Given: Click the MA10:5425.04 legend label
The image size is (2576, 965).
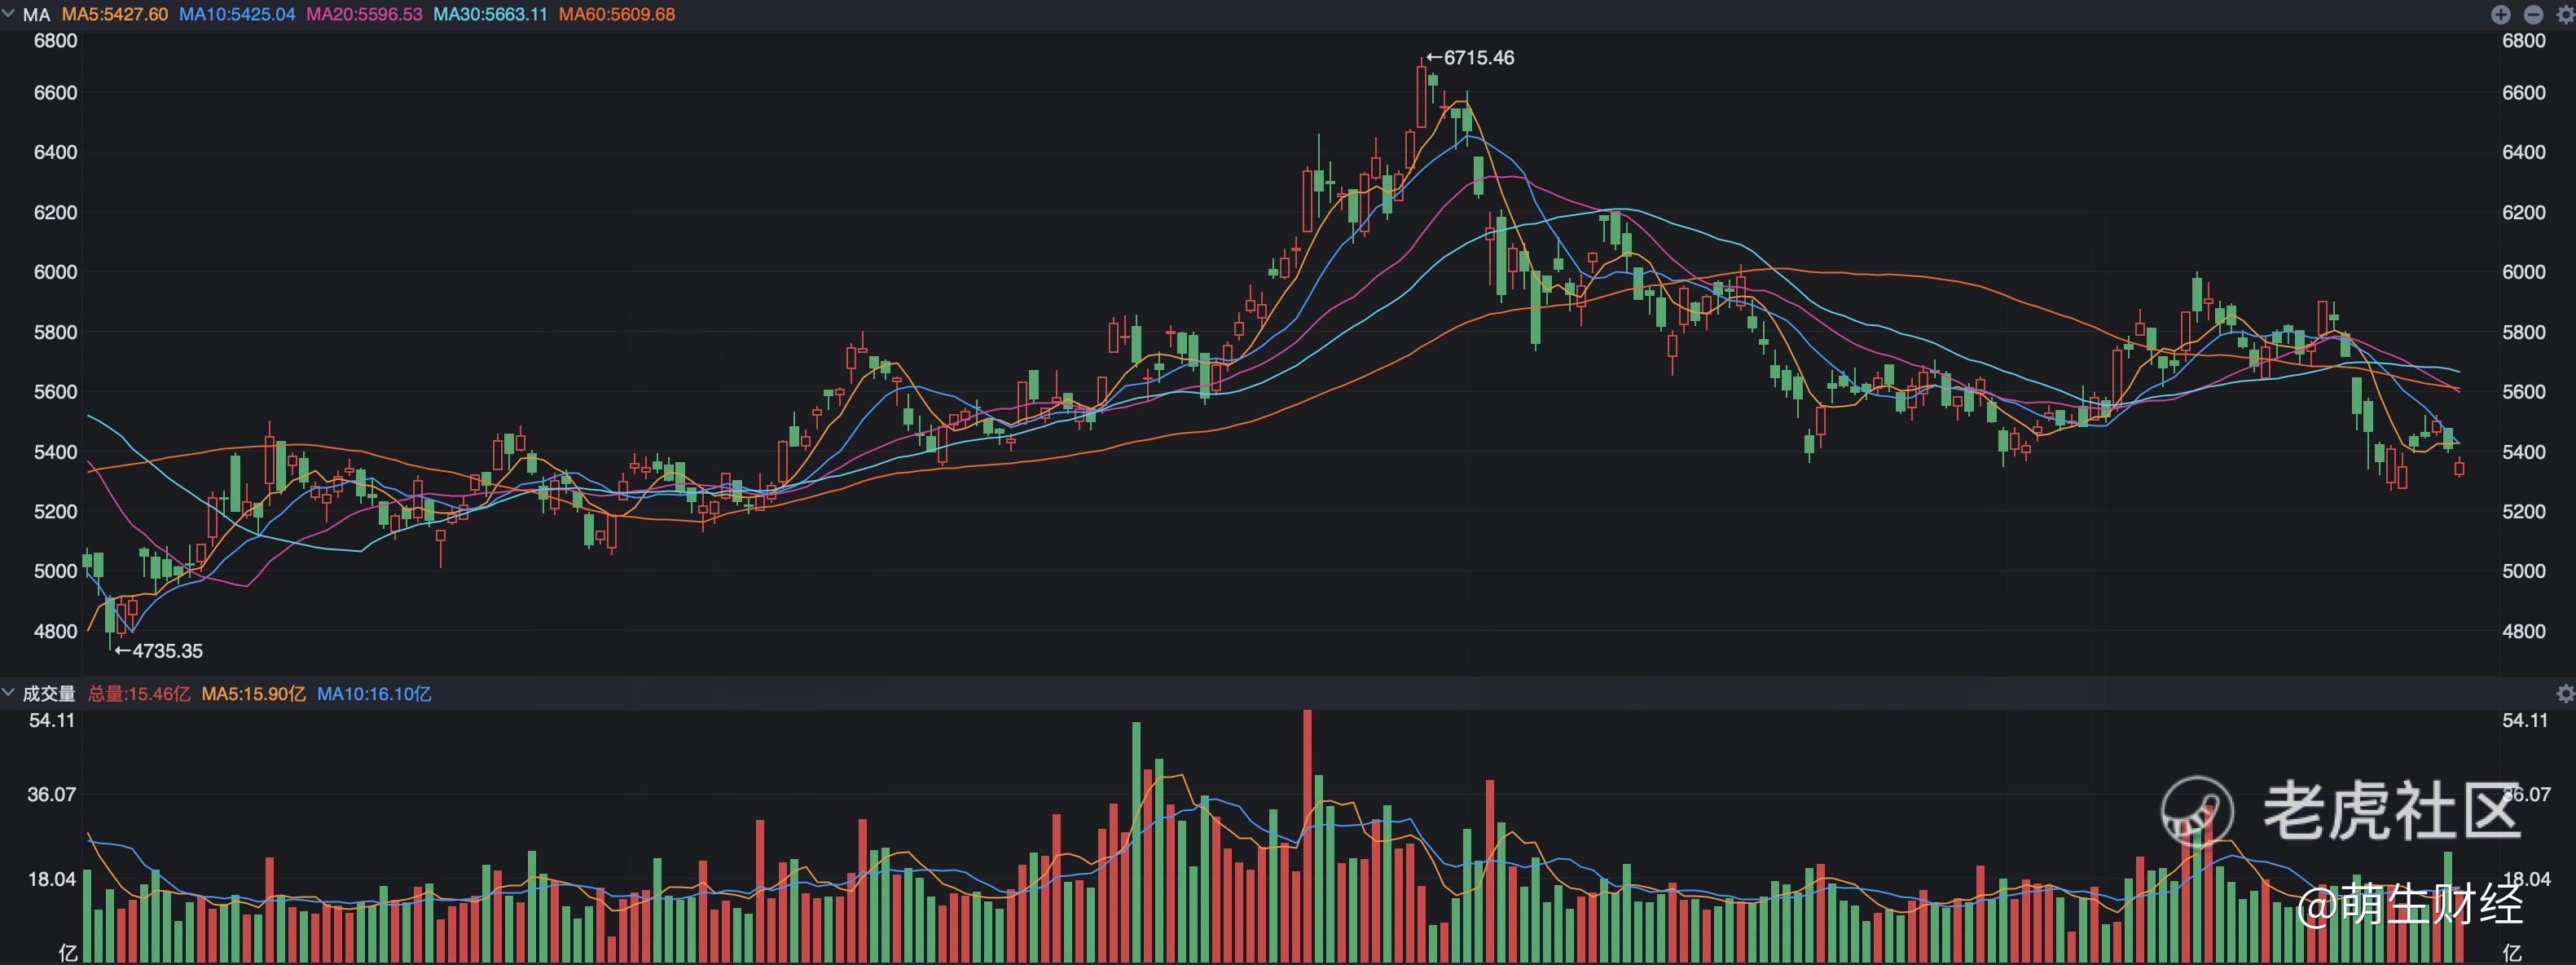Looking at the screenshot, I should [237, 15].
